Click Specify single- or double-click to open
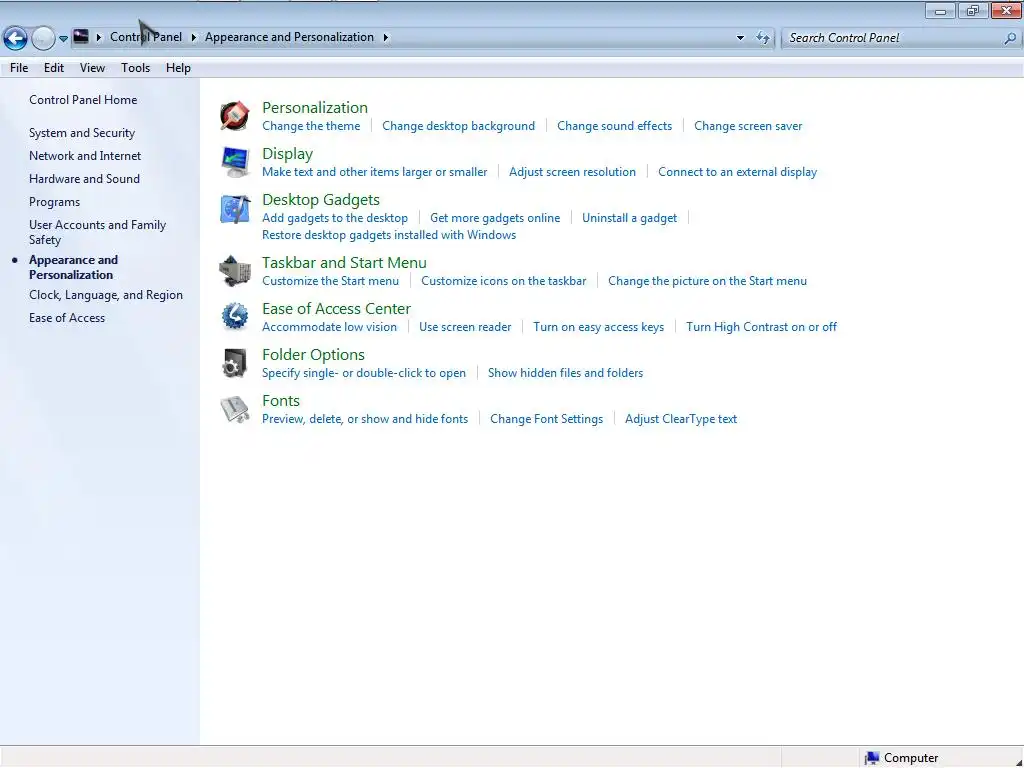Screen dimensions: 1024x768 (x=364, y=373)
